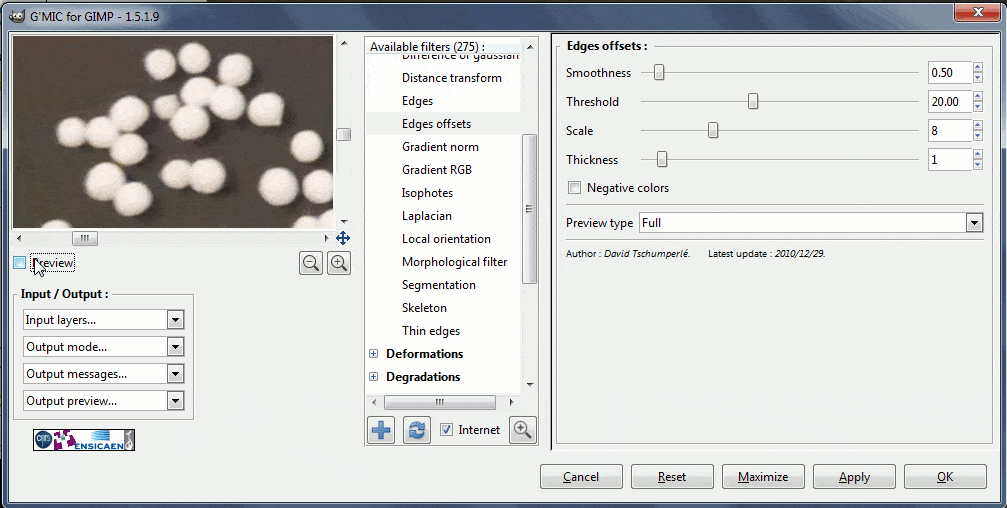1007x508 pixels.
Task: Uncheck the Internet checkbox
Action: coord(446,430)
